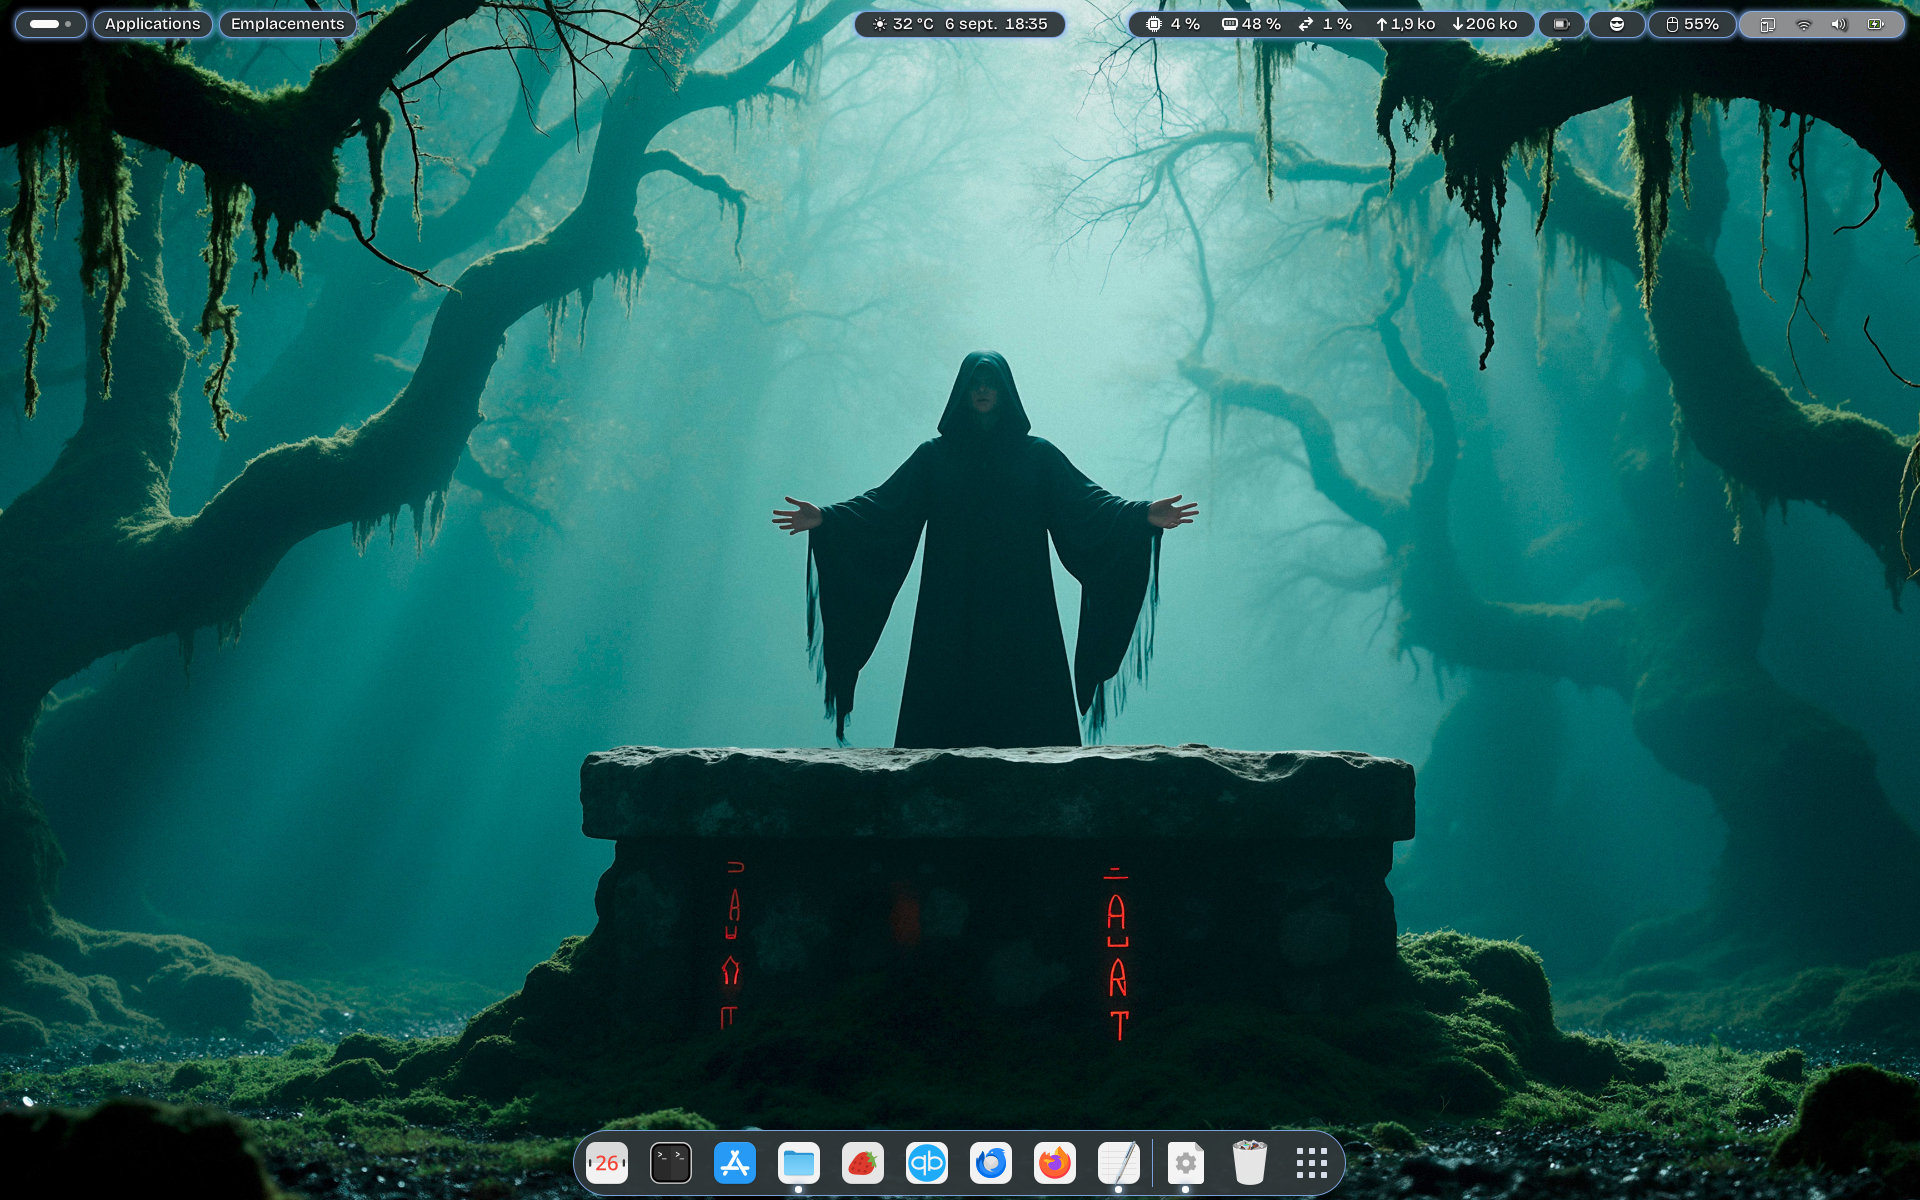Launch the Strawberry music player
Image resolution: width=1920 pixels, height=1200 pixels.
[x=863, y=1163]
